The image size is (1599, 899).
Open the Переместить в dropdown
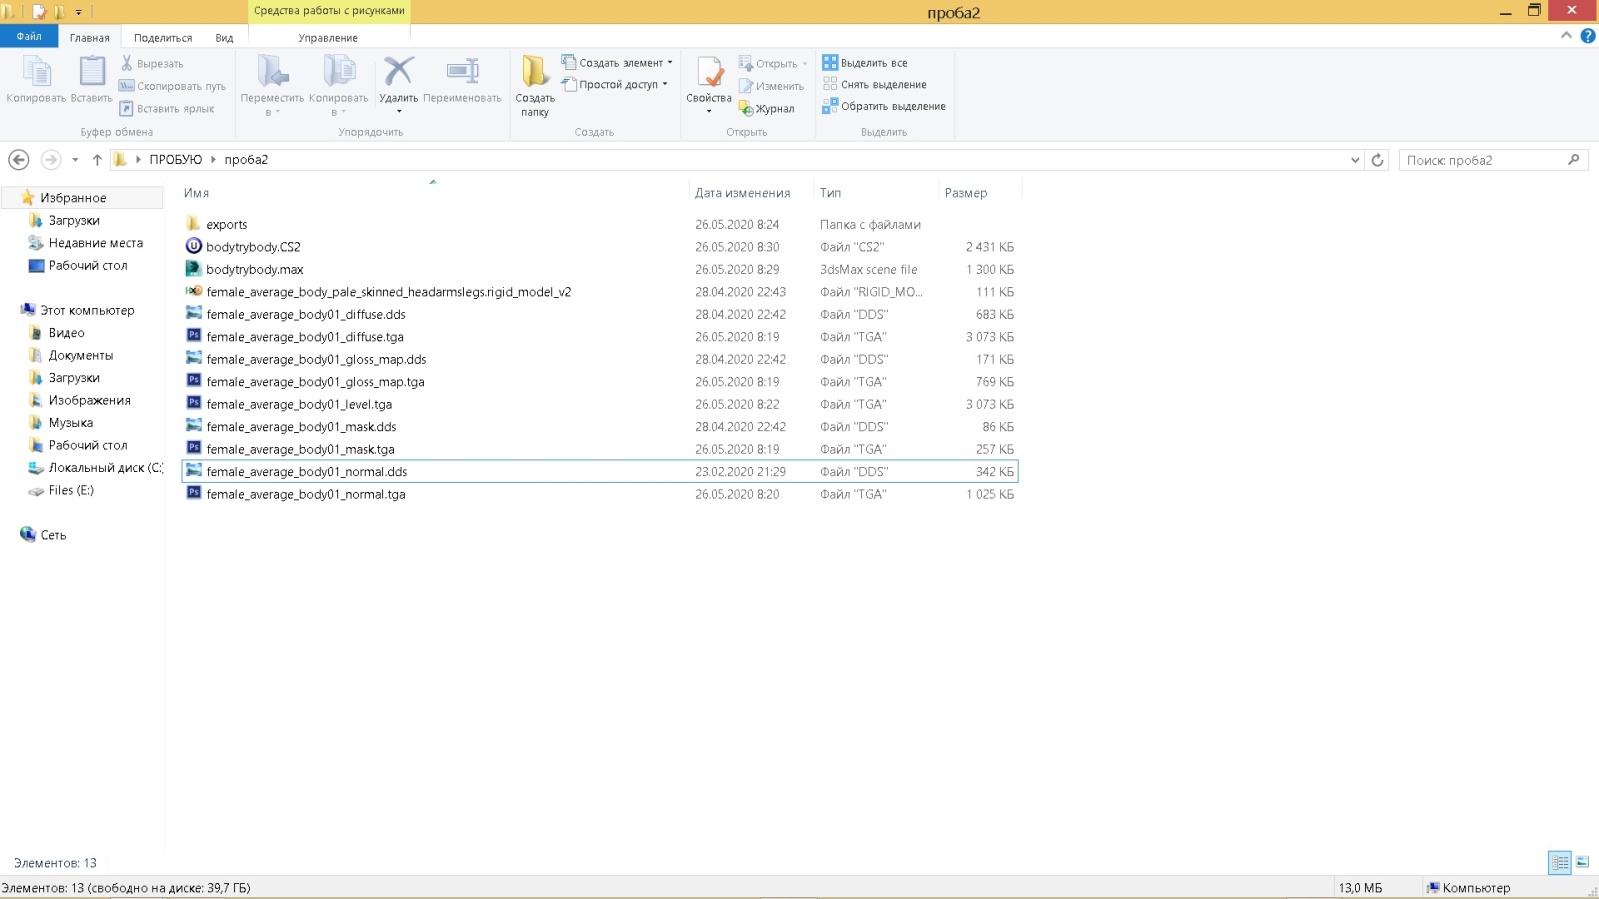[x=272, y=87]
